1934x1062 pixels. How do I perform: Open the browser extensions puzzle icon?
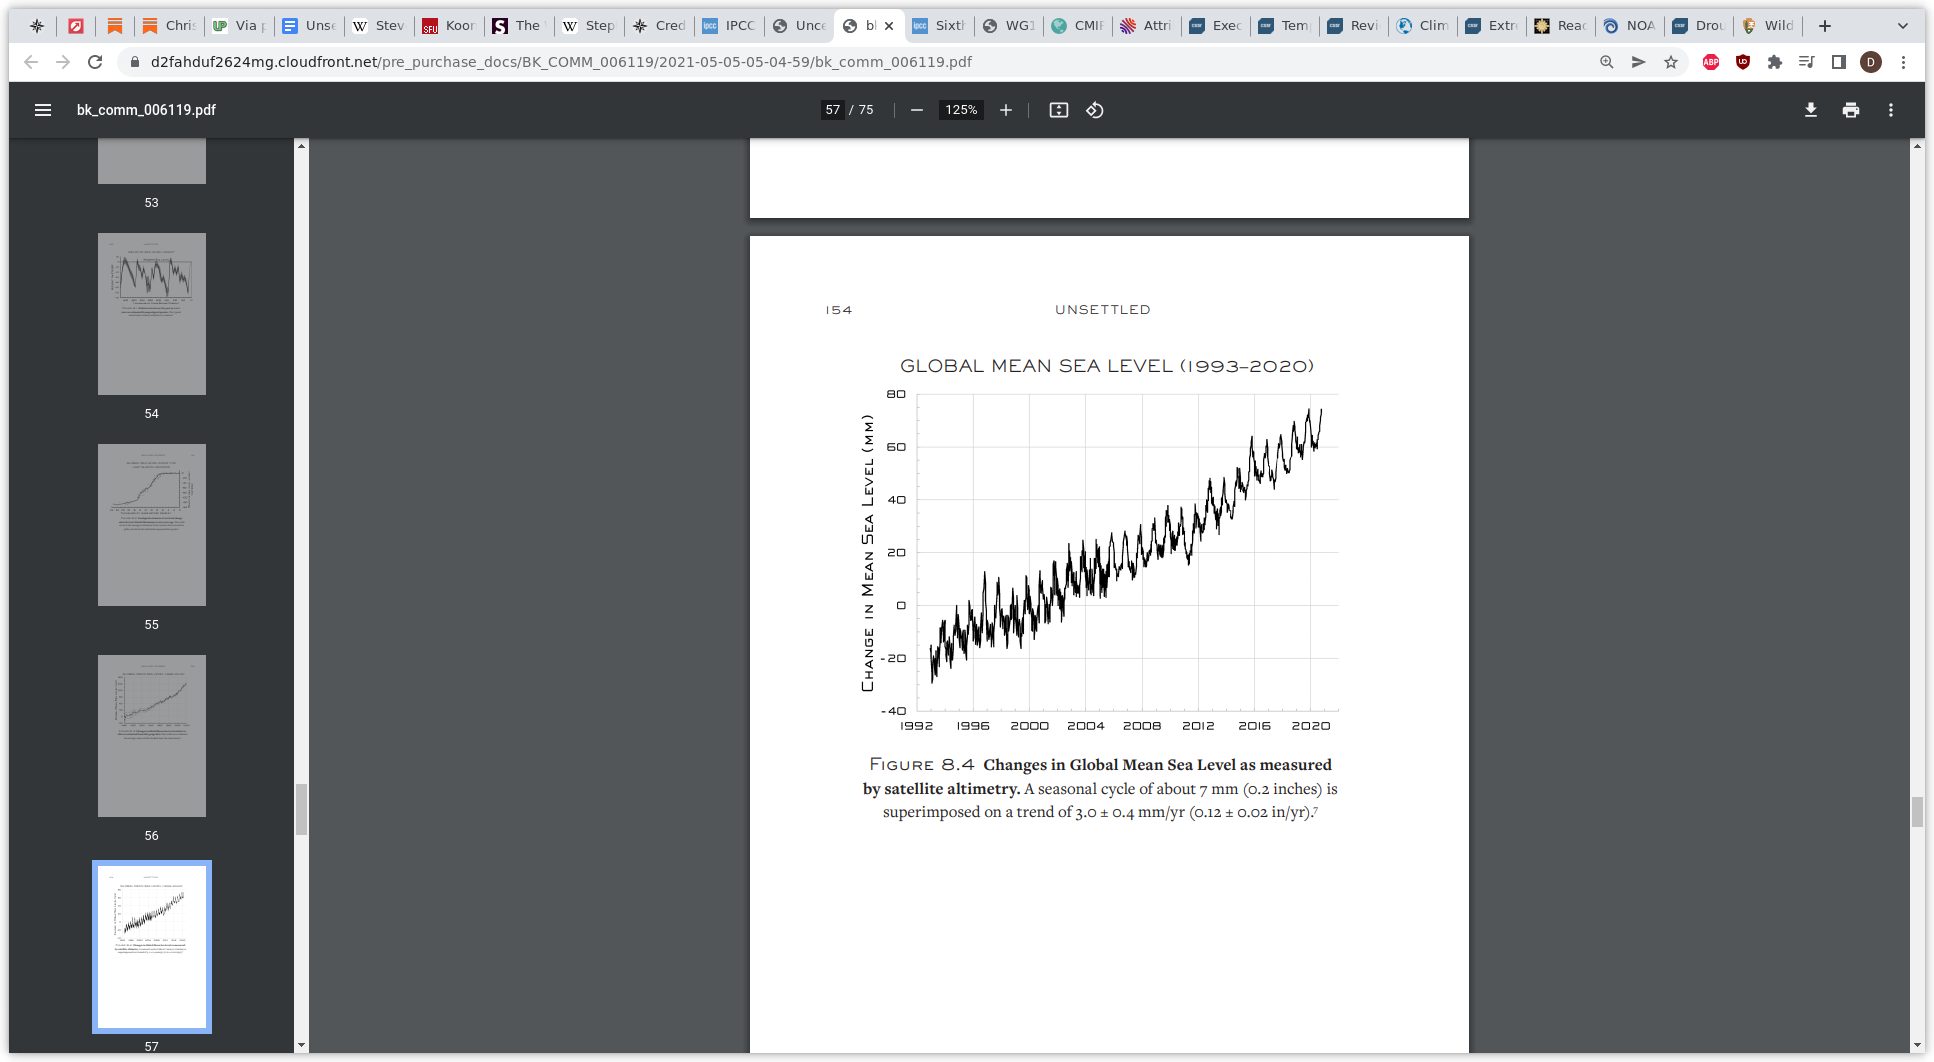point(1775,62)
